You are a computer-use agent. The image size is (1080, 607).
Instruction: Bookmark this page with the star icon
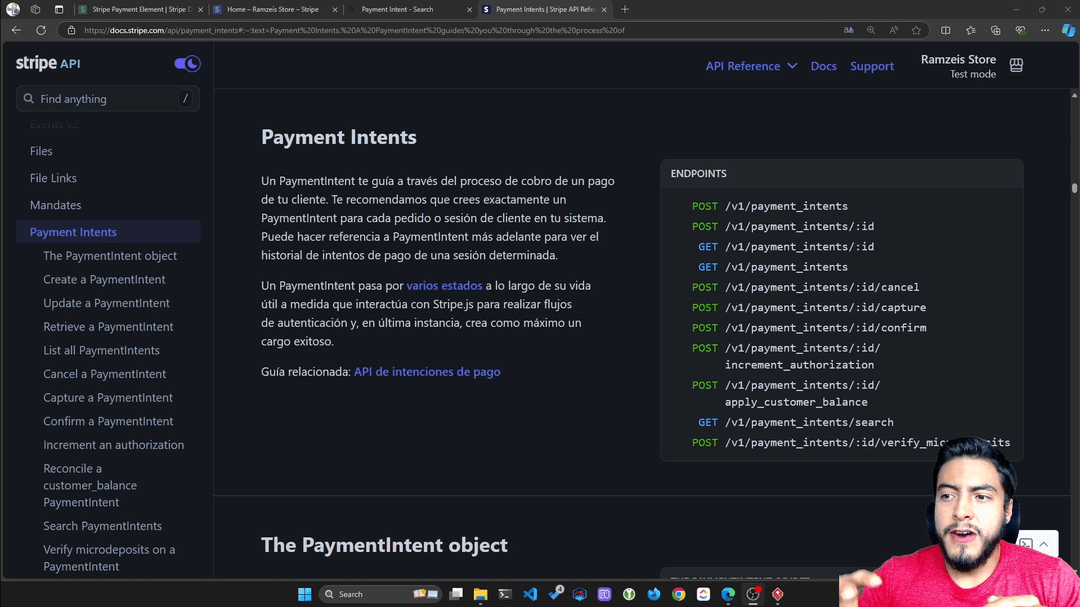916,30
